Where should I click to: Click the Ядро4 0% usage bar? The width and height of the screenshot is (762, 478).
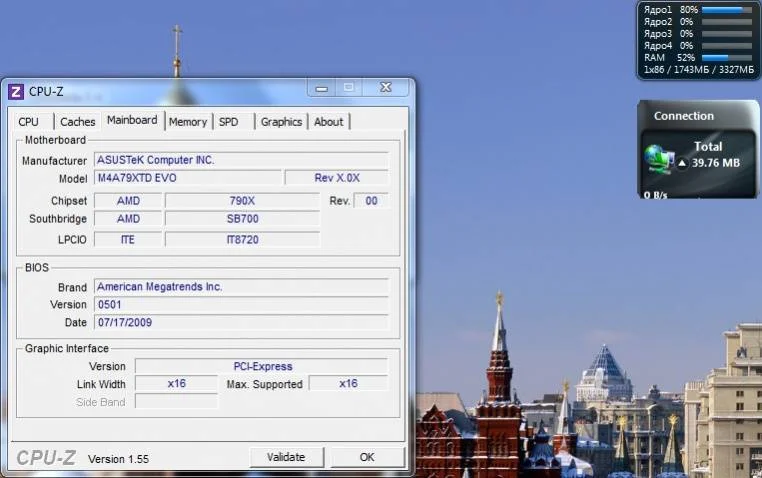click(x=727, y=46)
